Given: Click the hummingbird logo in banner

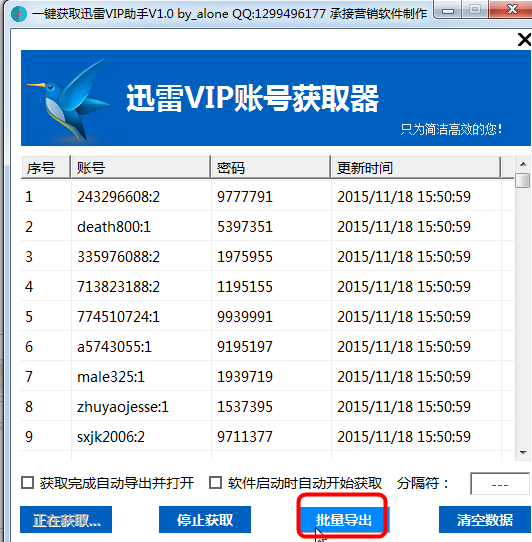Looking at the screenshot, I should [x=69, y=100].
